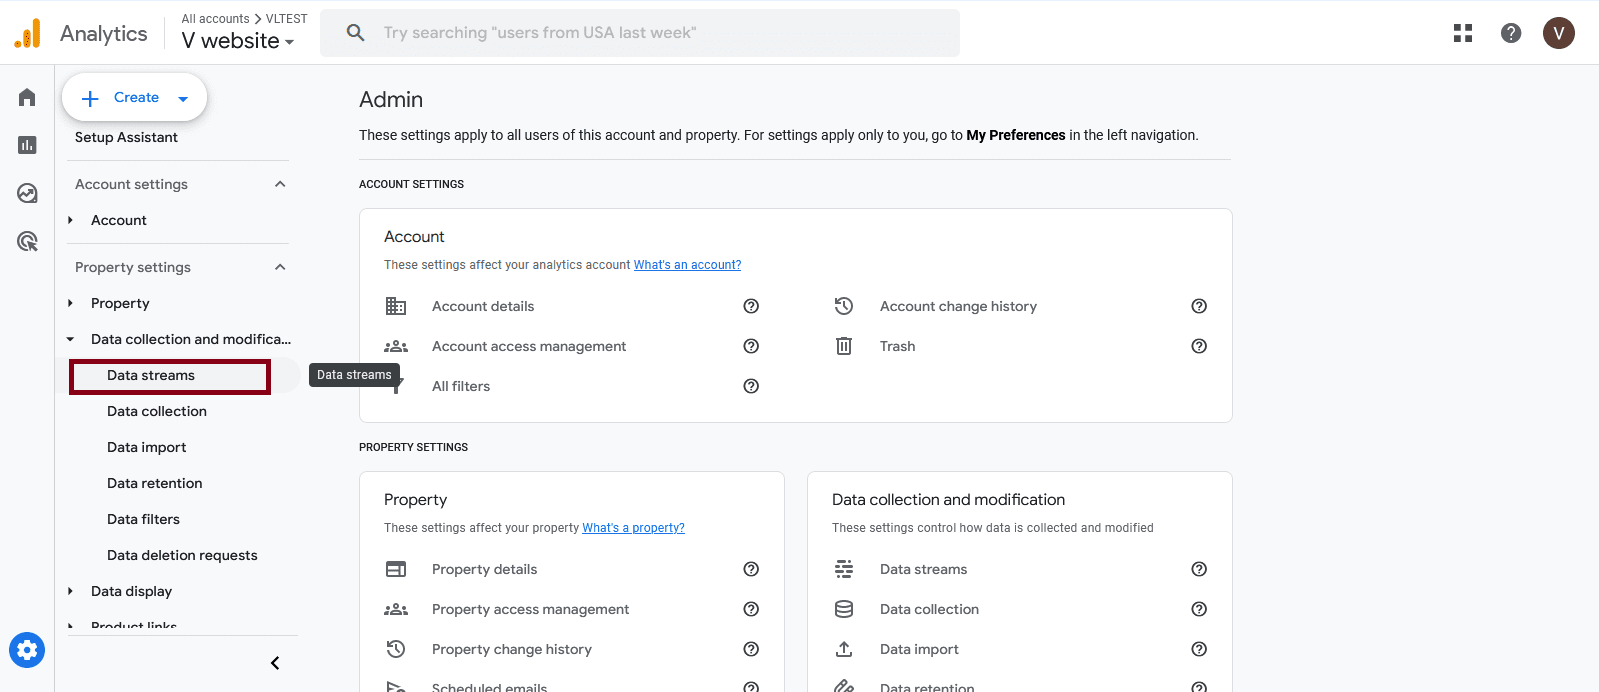Click the Admin gear icon
The height and width of the screenshot is (692, 1599).
27,651
